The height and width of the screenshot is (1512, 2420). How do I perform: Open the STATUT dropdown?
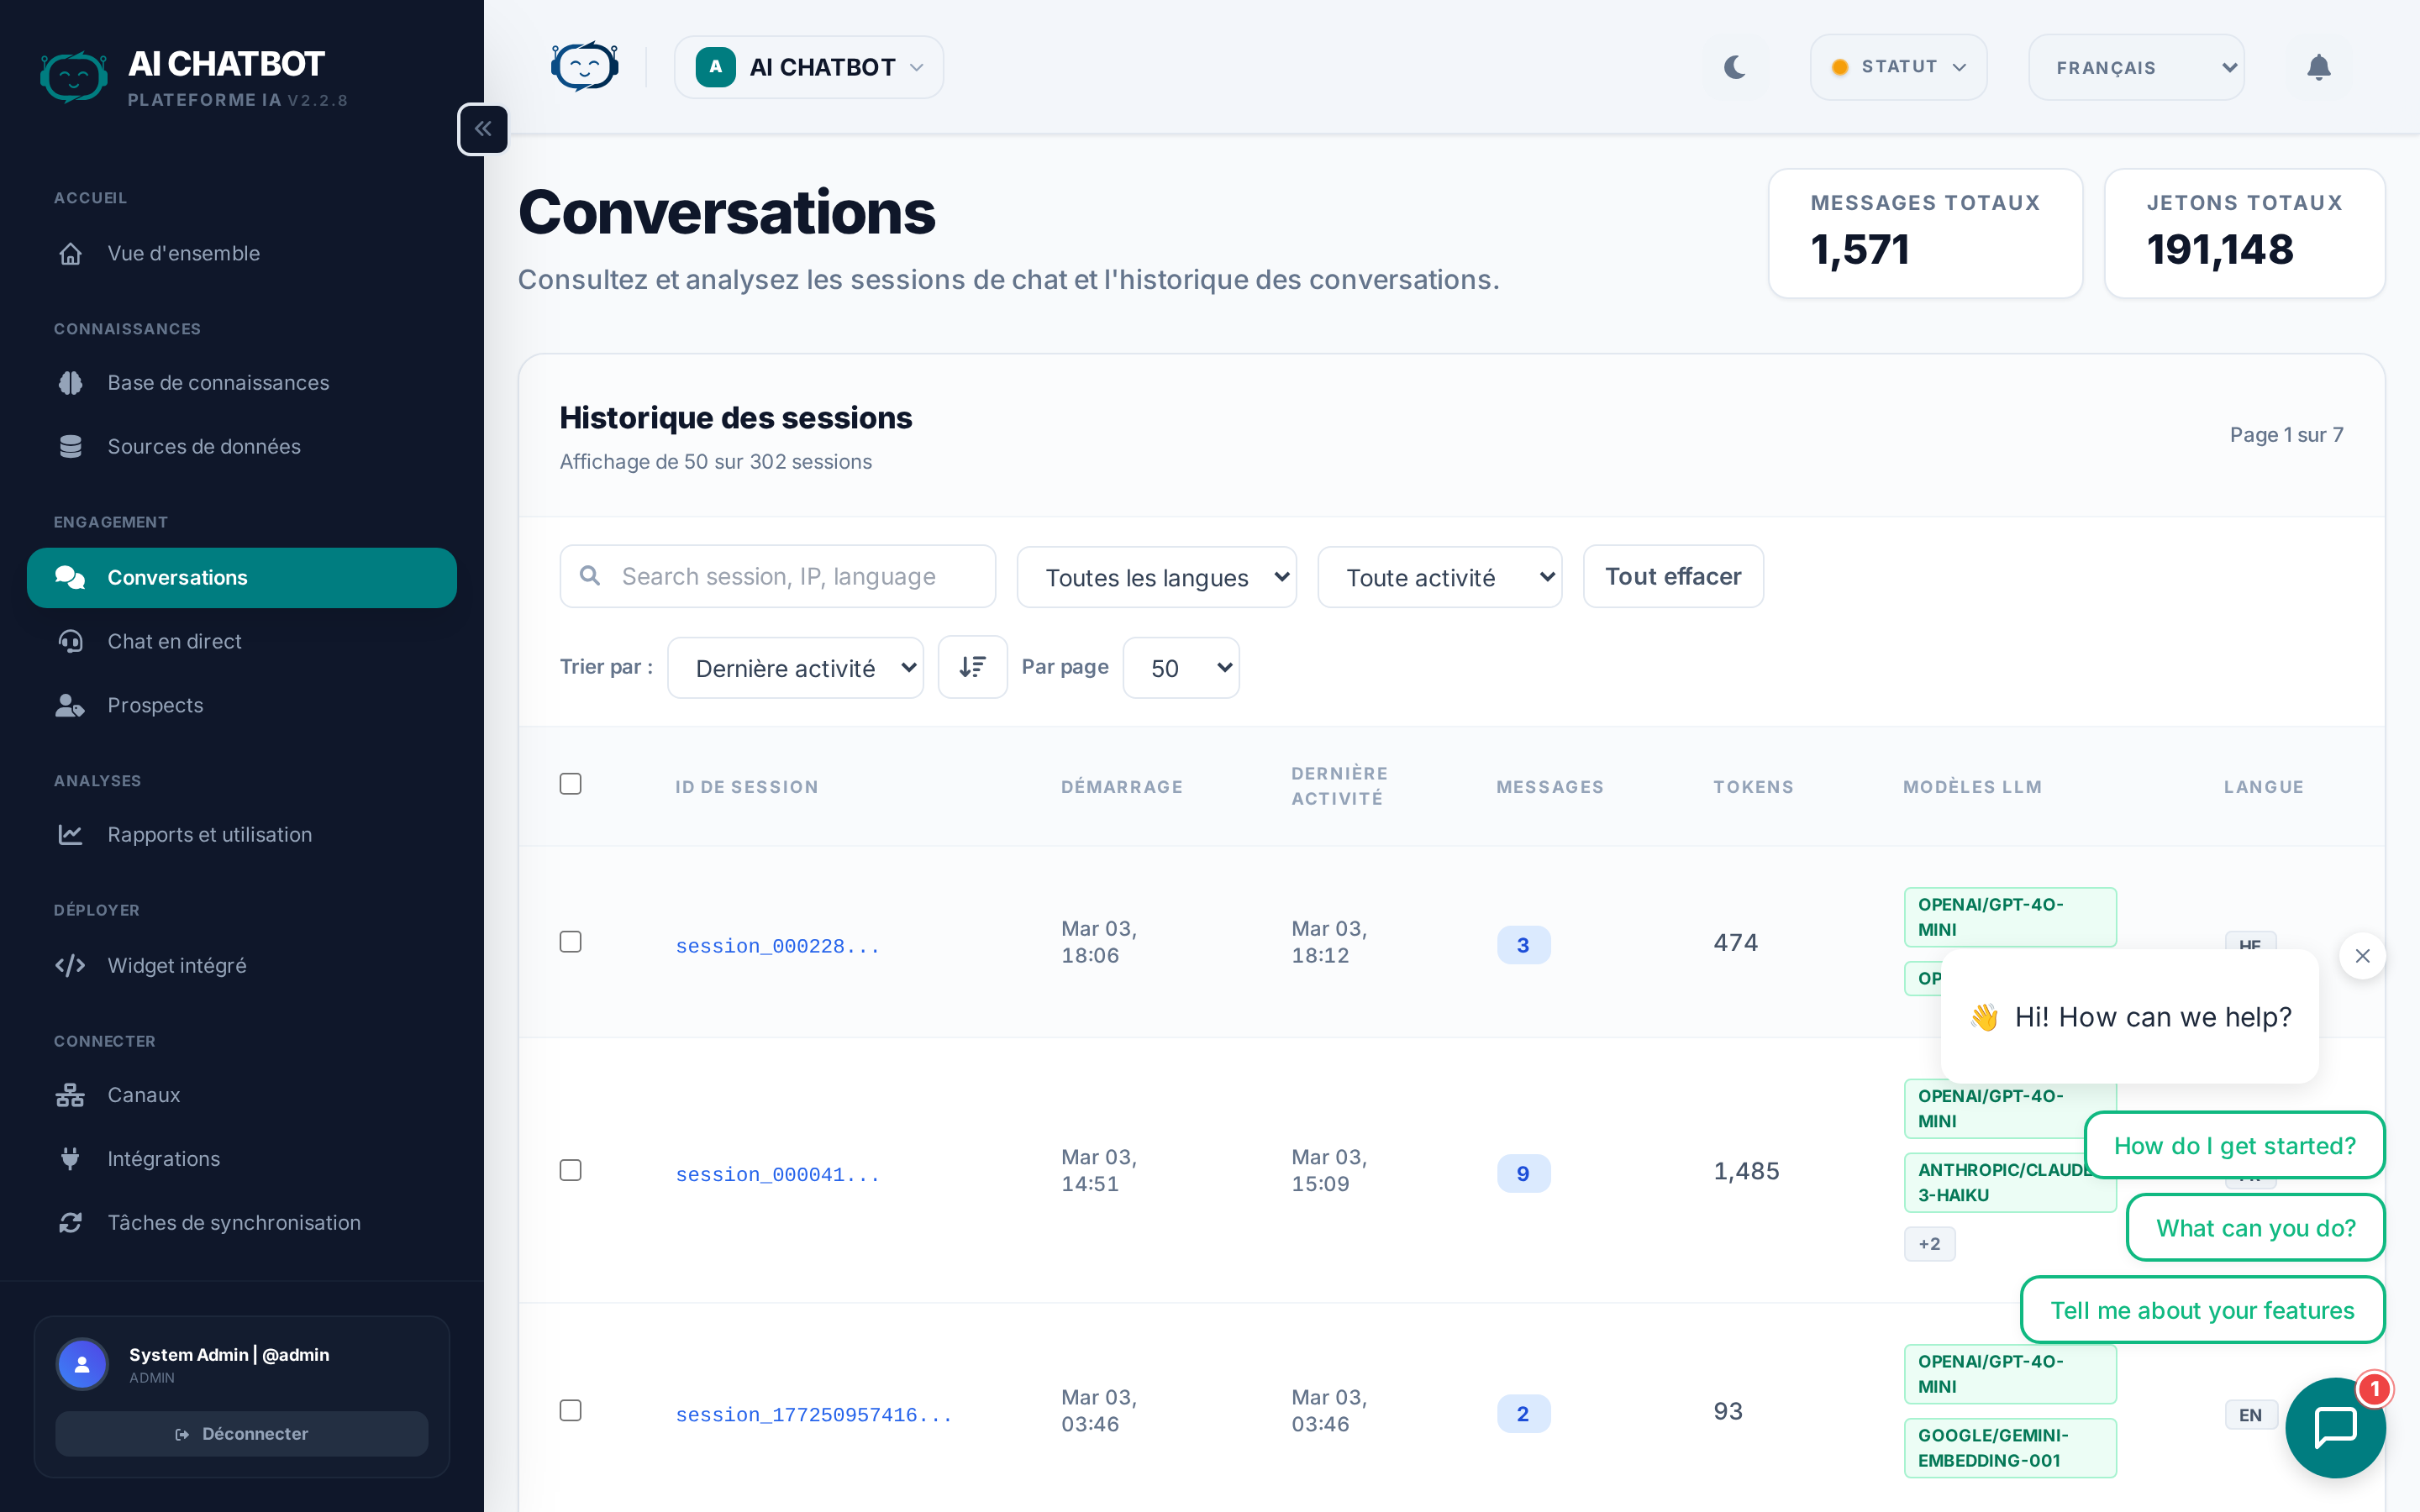pyautogui.click(x=1897, y=67)
